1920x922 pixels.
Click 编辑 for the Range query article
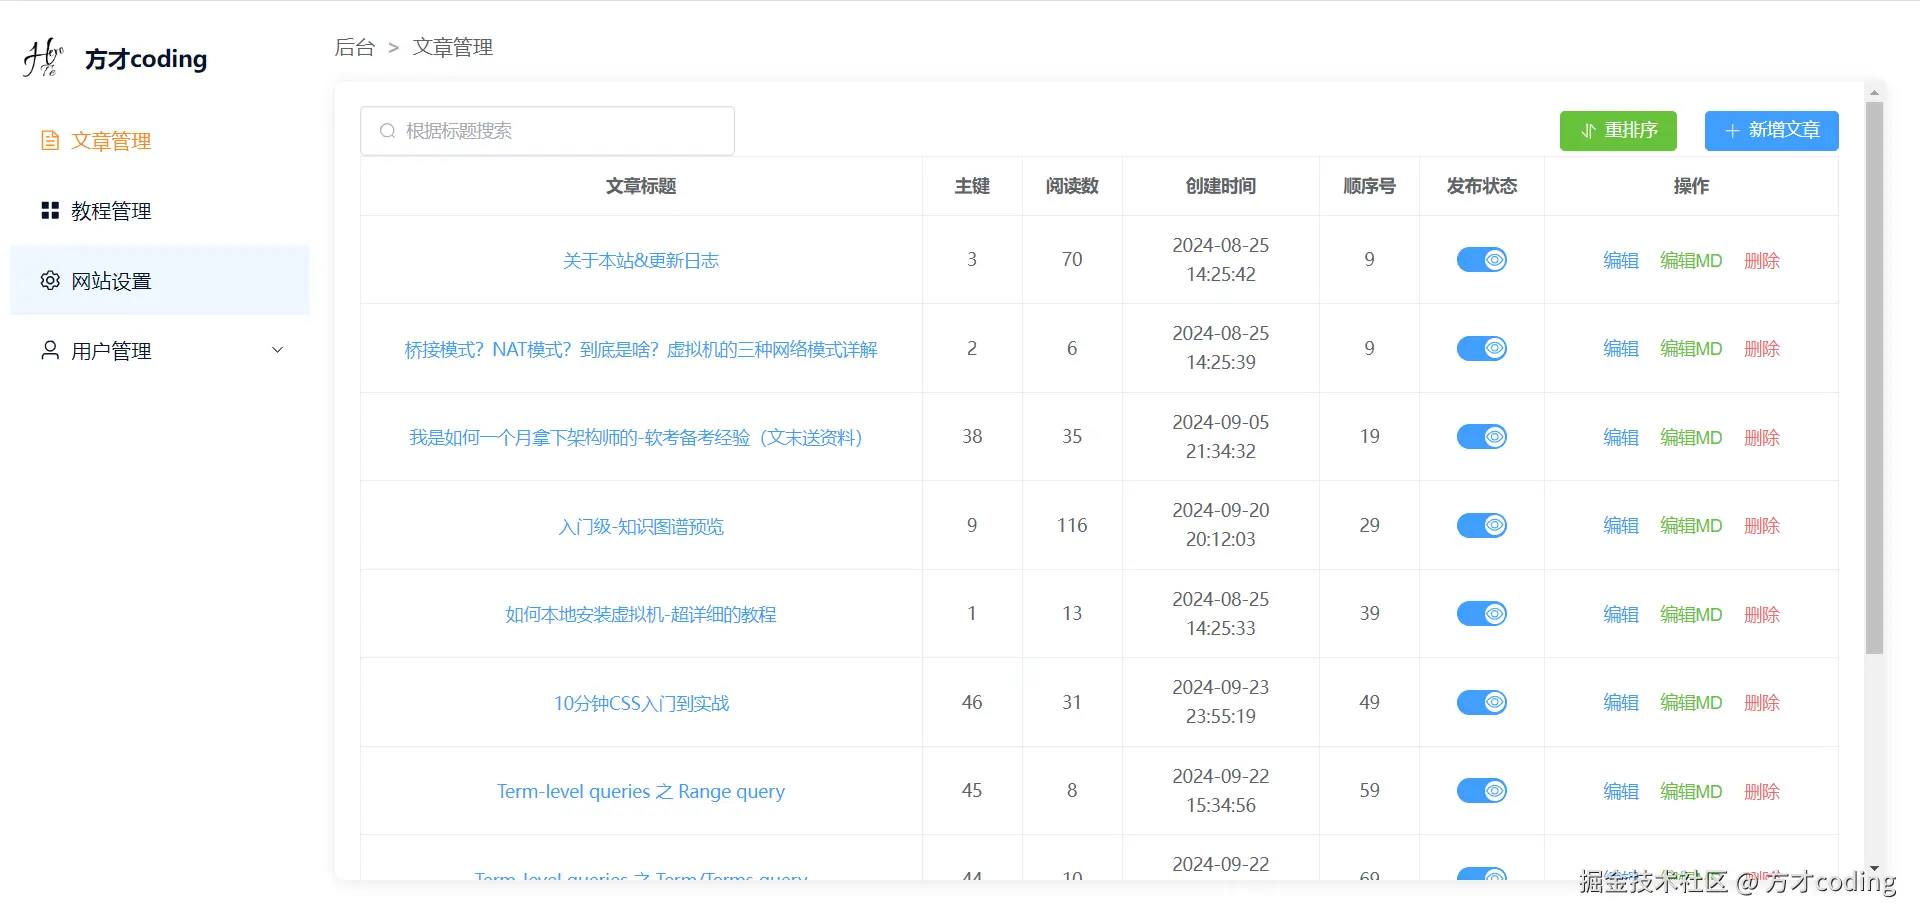pos(1621,791)
